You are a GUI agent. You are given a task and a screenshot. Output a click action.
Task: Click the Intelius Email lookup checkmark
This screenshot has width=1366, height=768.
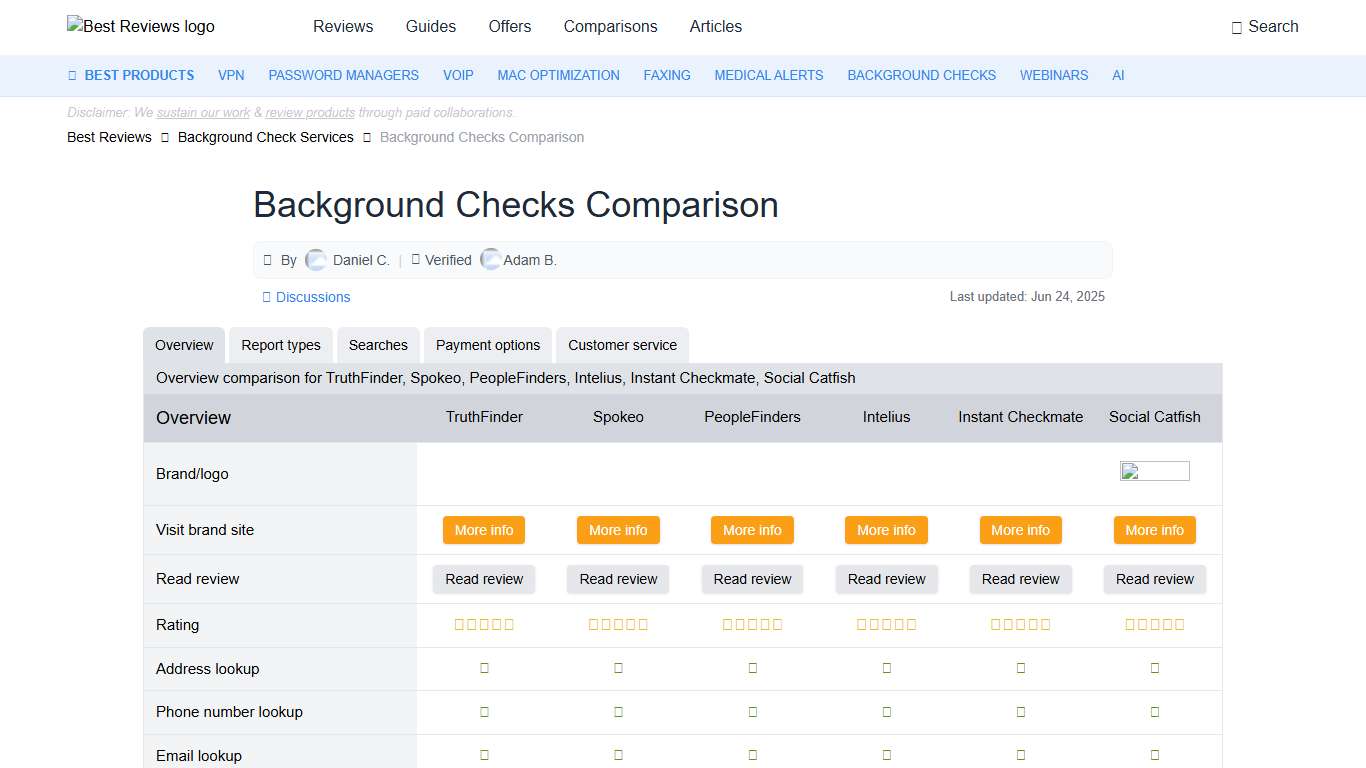click(886, 755)
